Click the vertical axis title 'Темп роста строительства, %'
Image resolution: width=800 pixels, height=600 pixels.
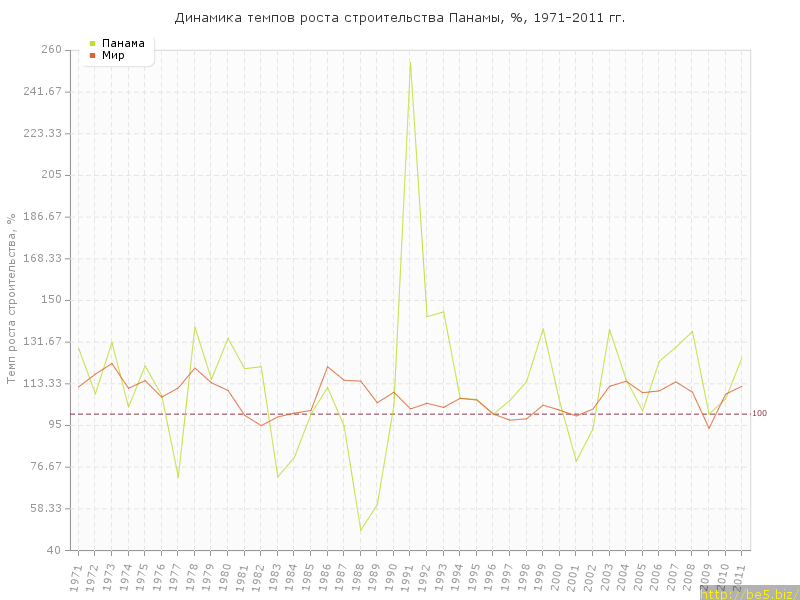pos(11,299)
